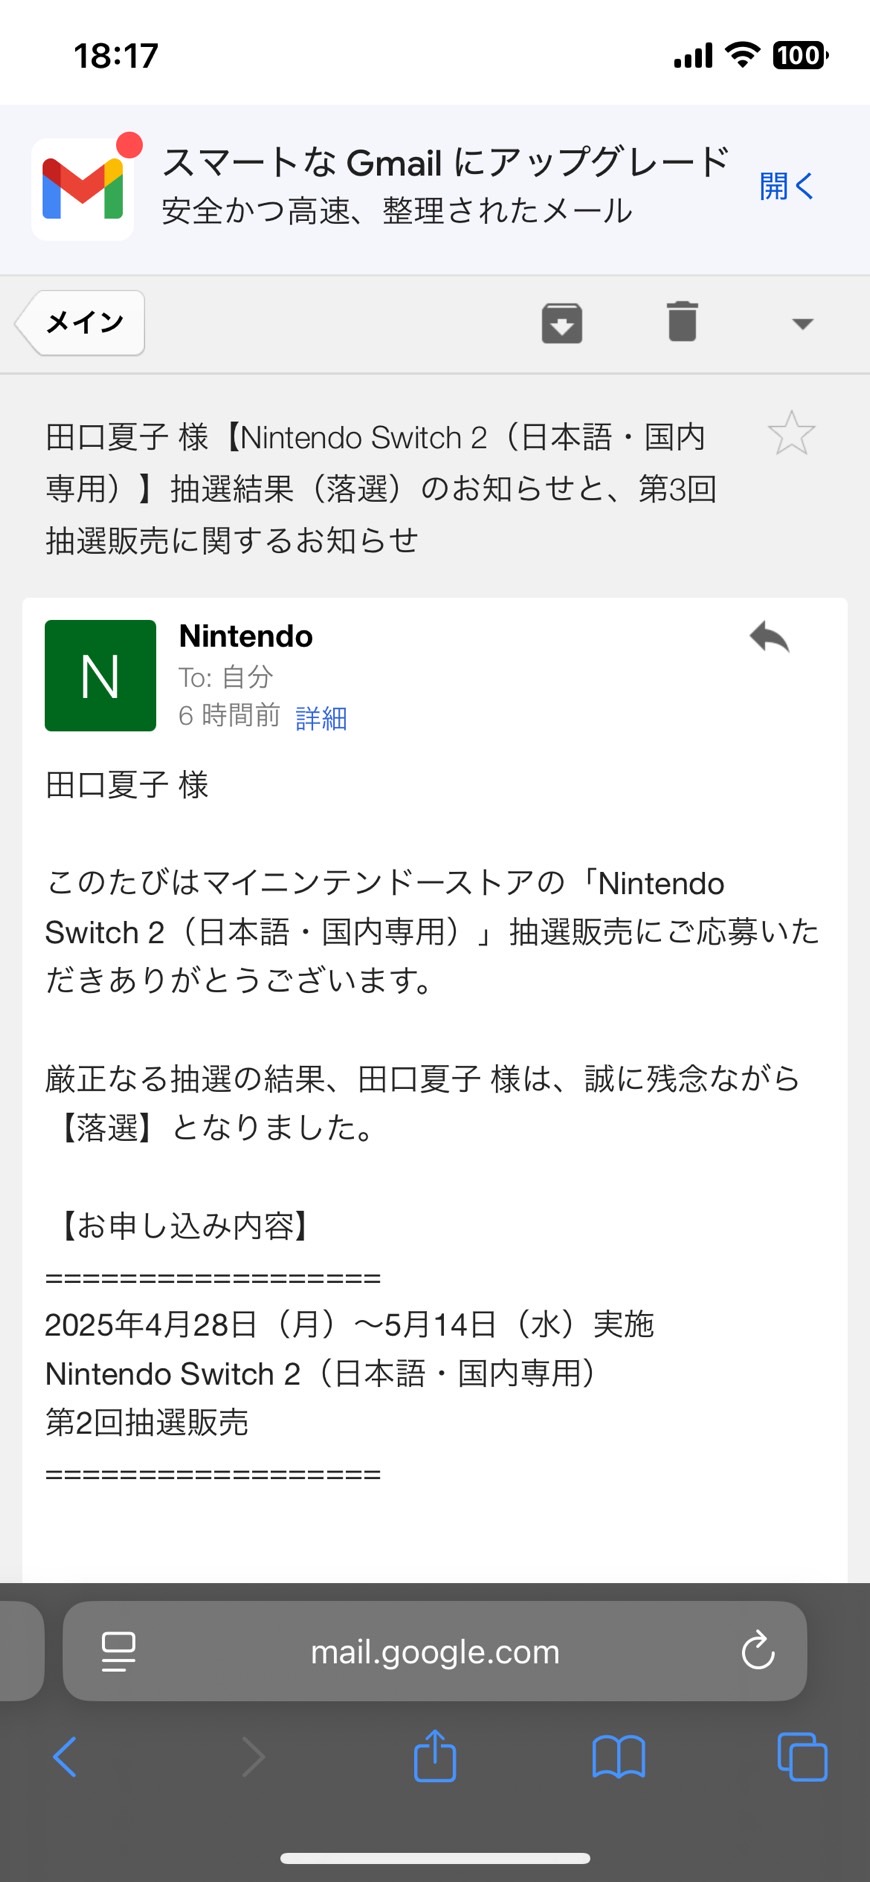Screen dimensions: 870x1882
Task: Archive this email with the archive icon
Action: click(562, 323)
